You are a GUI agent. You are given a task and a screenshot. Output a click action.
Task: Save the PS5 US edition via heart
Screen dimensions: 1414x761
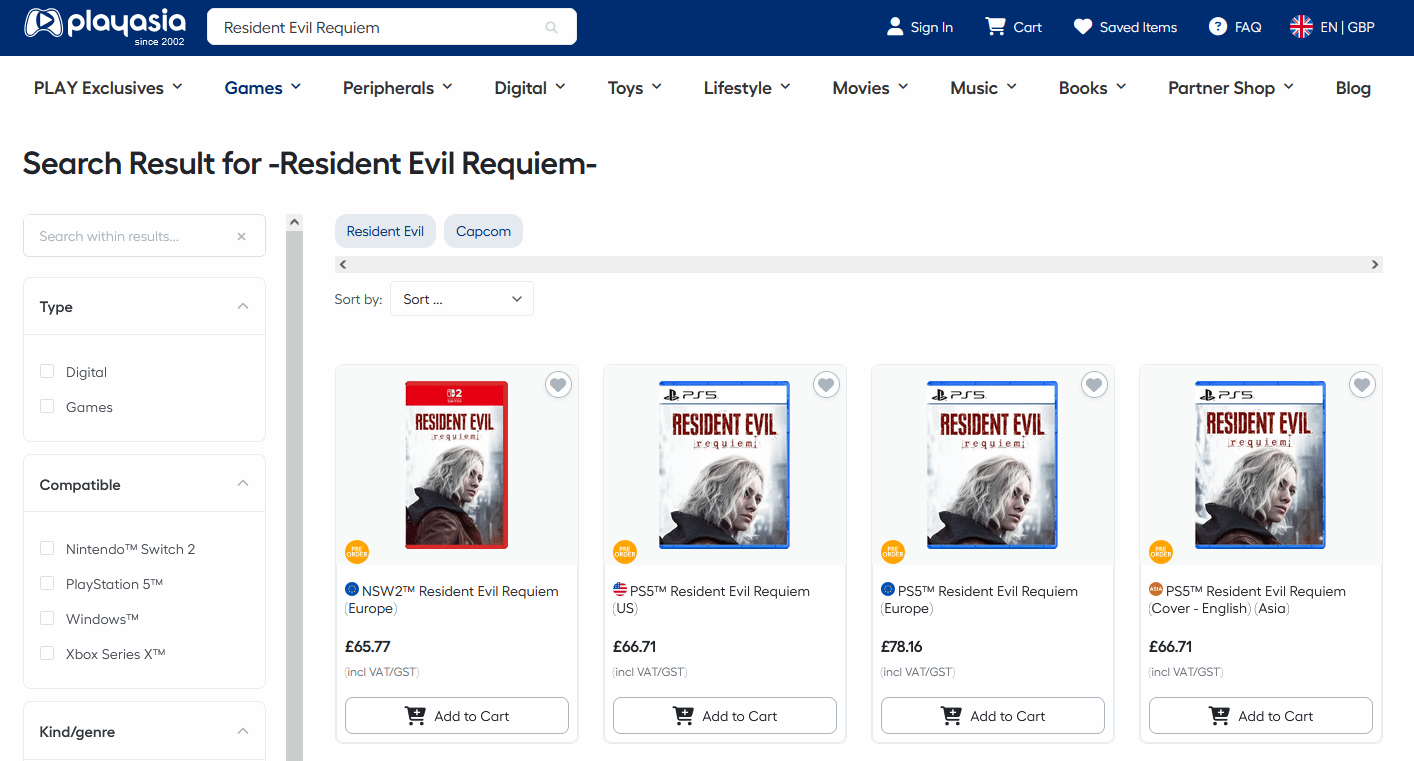point(826,384)
